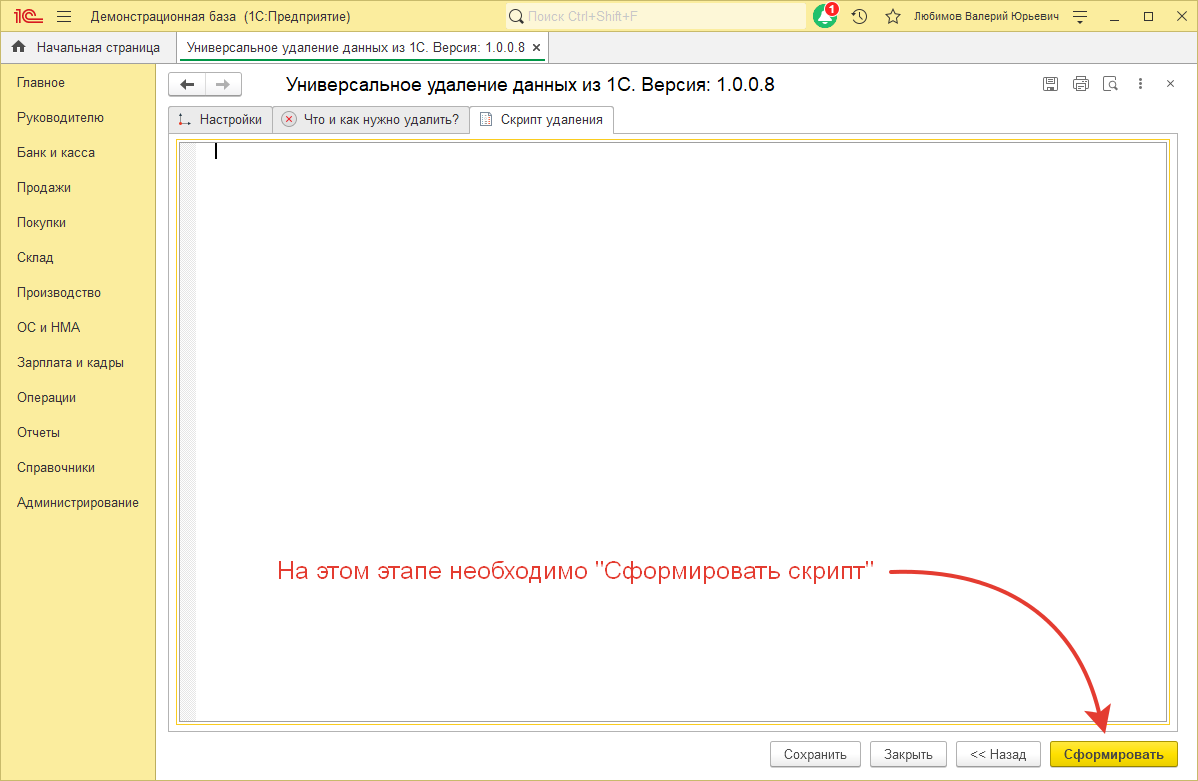Navigate back using the left arrow
This screenshot has width=1198, height=781.
(x=186, y=84)
